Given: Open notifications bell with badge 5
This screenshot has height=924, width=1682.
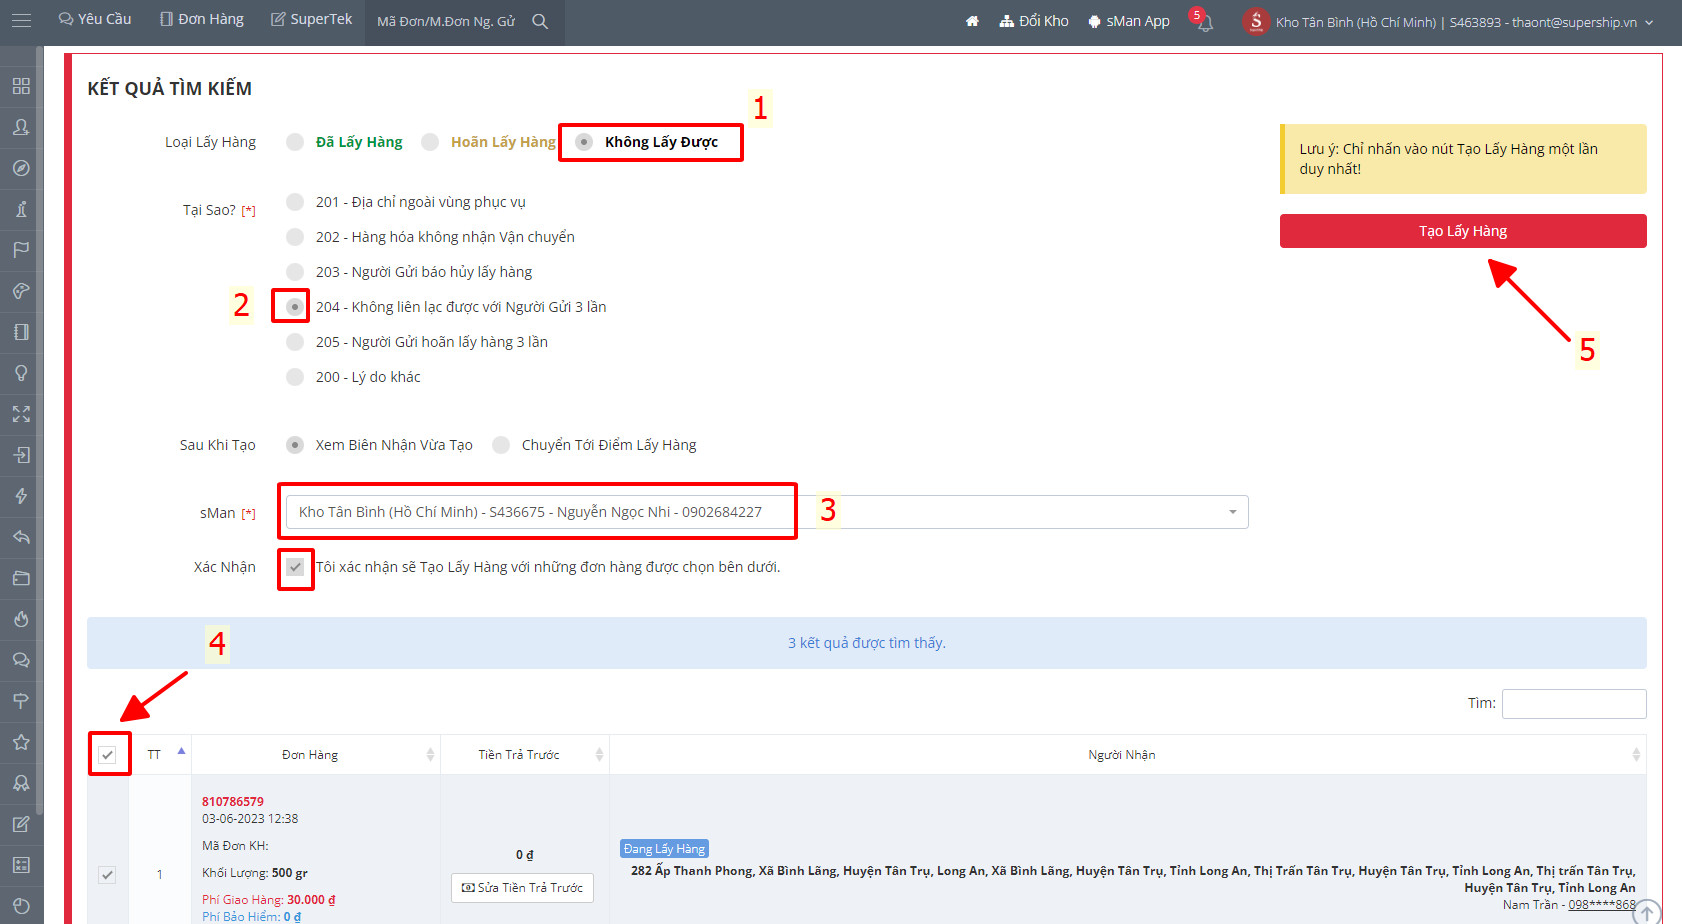Looking at the screenshot, I should [1204, 21].
